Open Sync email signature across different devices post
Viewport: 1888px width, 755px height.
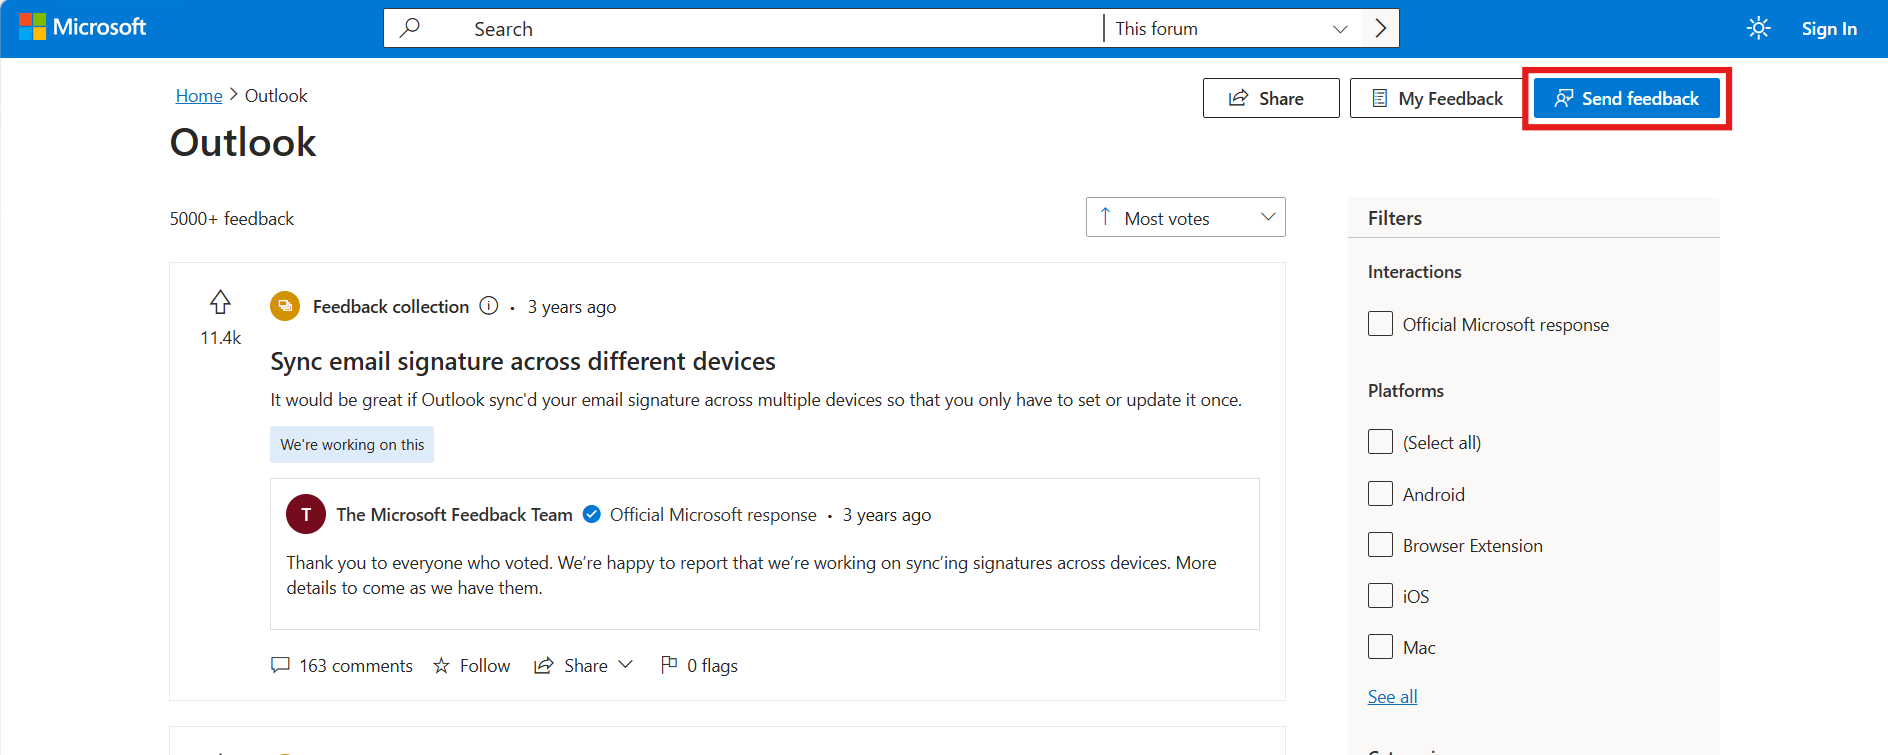click(523, 361)
